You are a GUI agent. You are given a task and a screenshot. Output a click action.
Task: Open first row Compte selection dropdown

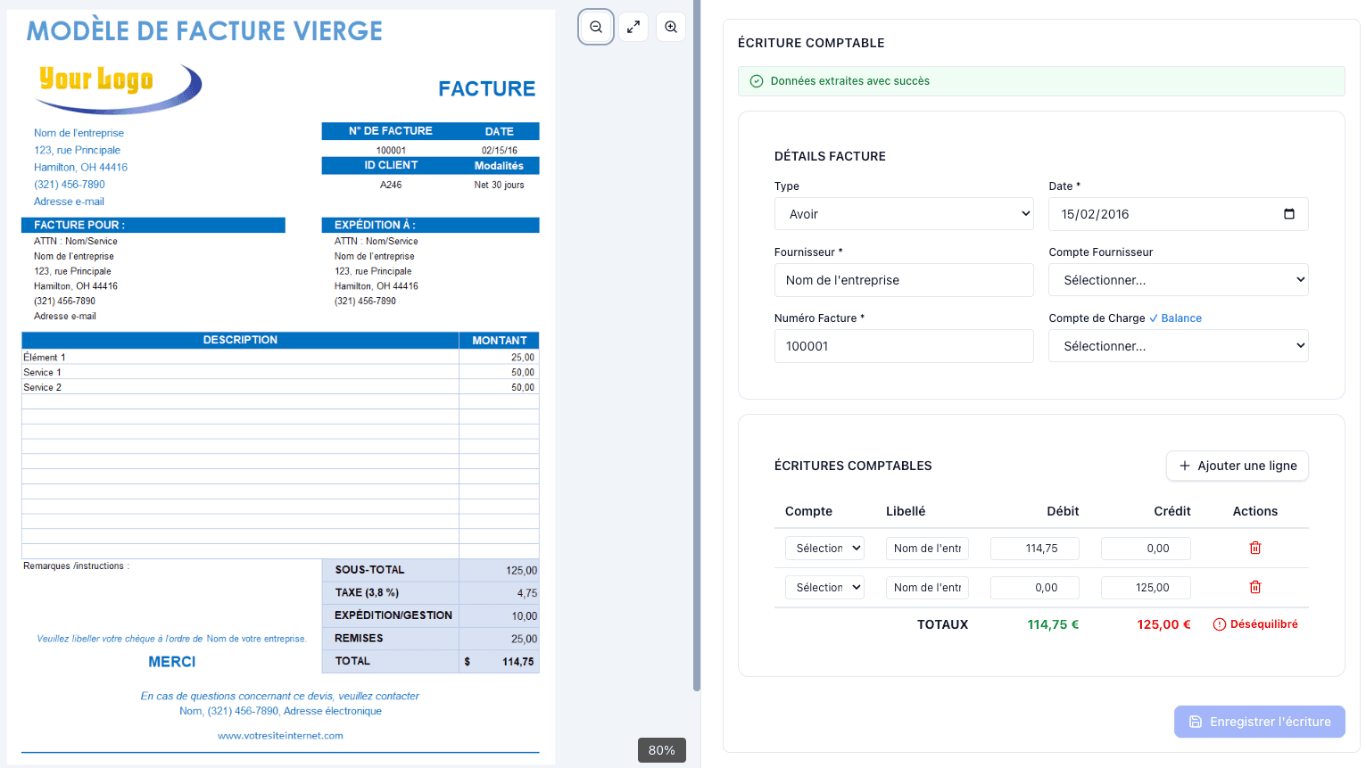[x=824, y=548]
